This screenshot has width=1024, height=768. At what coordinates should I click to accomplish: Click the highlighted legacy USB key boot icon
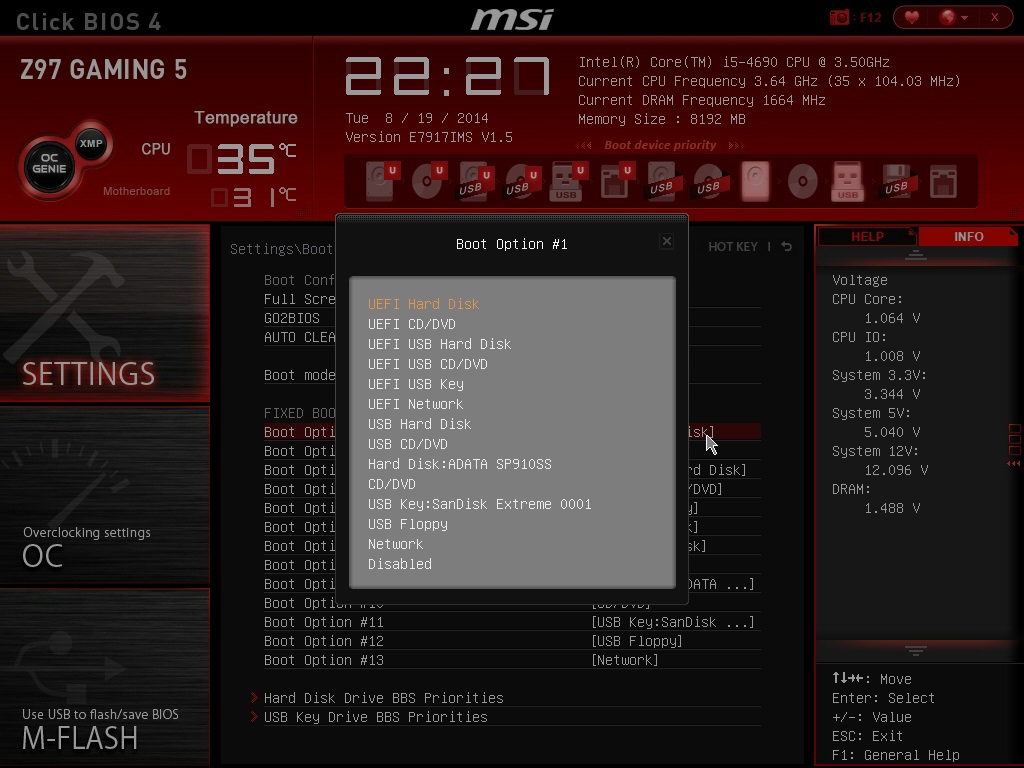point(848,181)
